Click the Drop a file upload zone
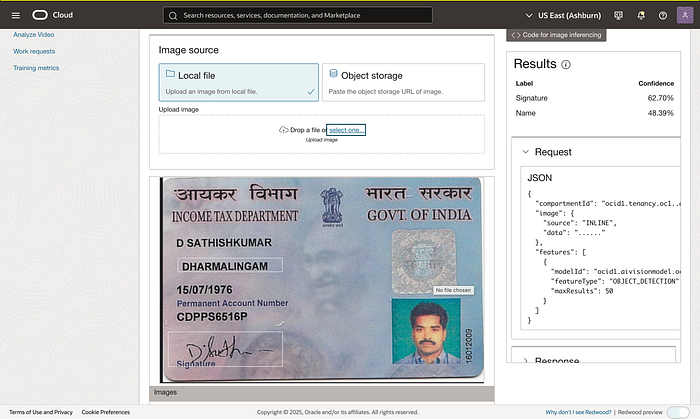The width and height of the screenshot is (700, 419). pos(321,134)
